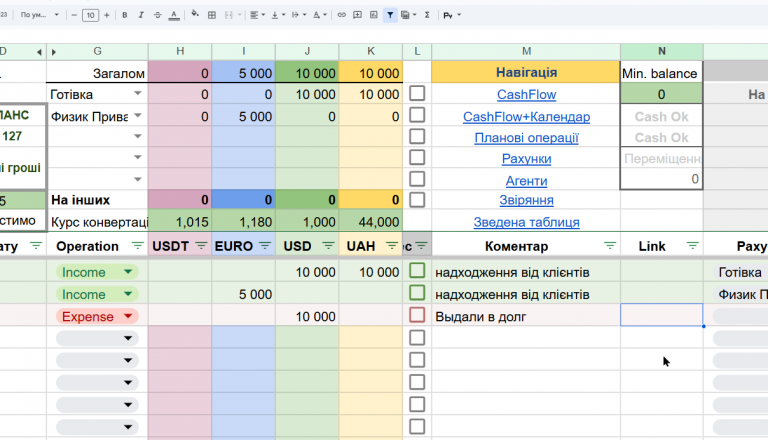Tick checkbox beside the Агенти link

coord(417,179)
